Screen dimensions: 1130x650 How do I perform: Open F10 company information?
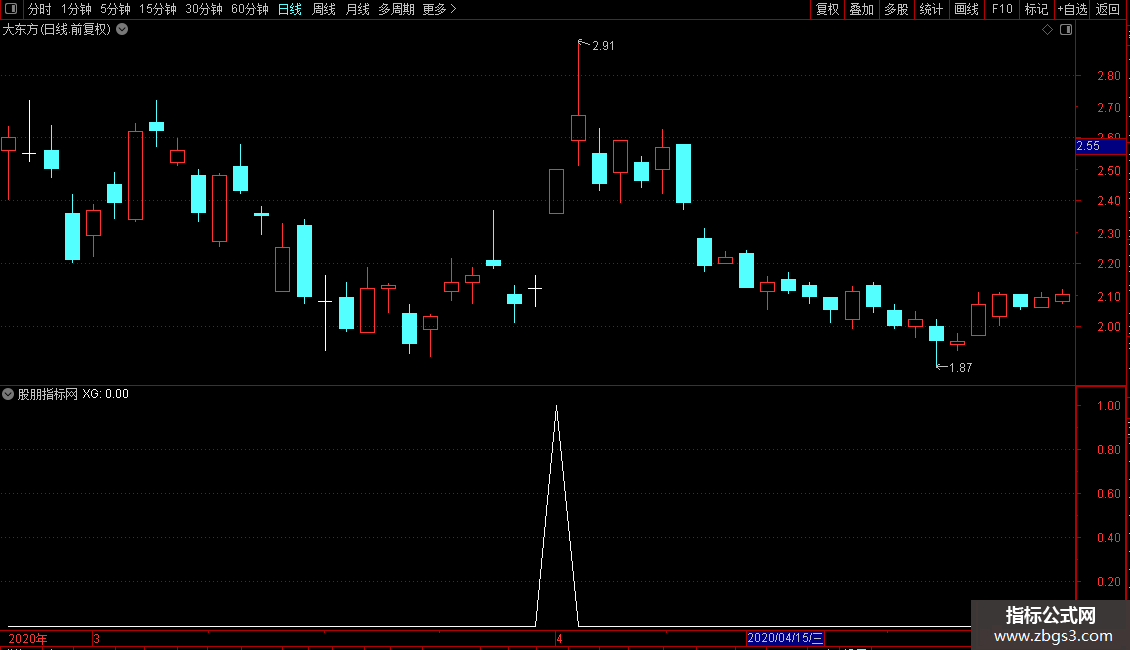click(x=1002, y=9)
